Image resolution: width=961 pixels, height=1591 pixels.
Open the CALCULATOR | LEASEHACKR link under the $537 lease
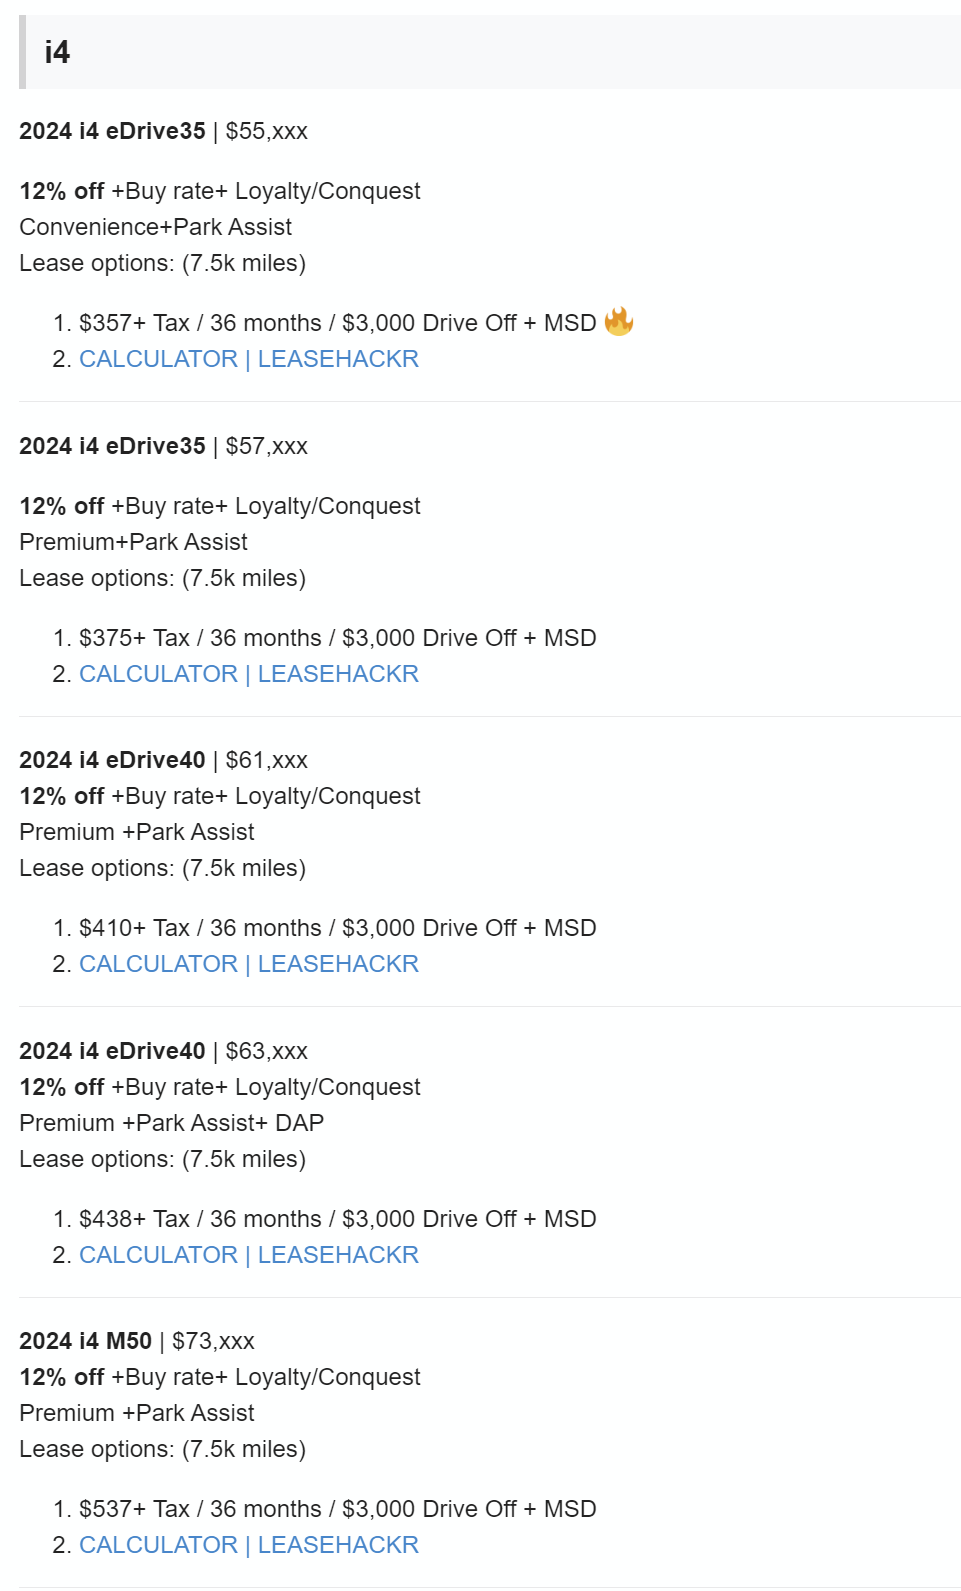[248, 1545]
